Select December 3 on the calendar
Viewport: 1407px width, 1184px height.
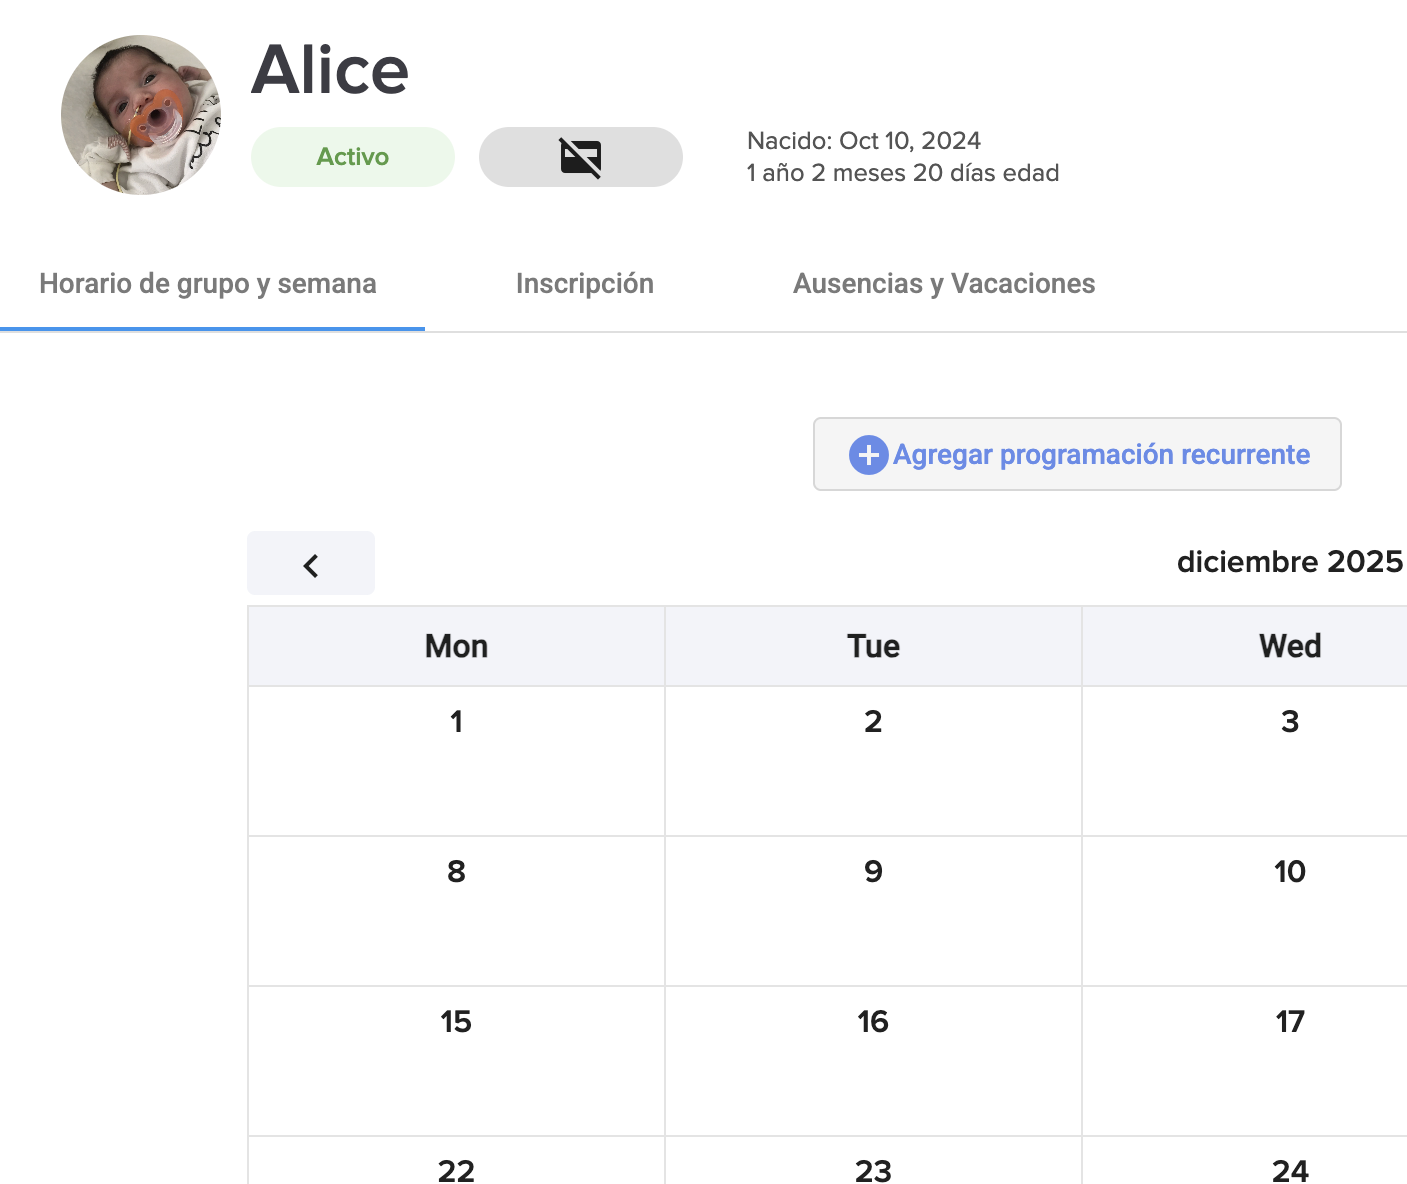click(x=1245, y=761)
